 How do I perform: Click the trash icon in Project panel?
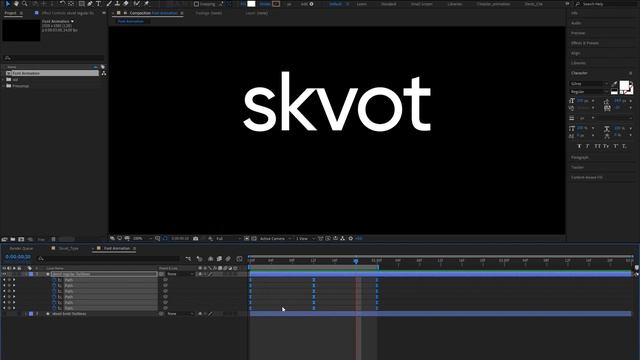click(53, 239)
